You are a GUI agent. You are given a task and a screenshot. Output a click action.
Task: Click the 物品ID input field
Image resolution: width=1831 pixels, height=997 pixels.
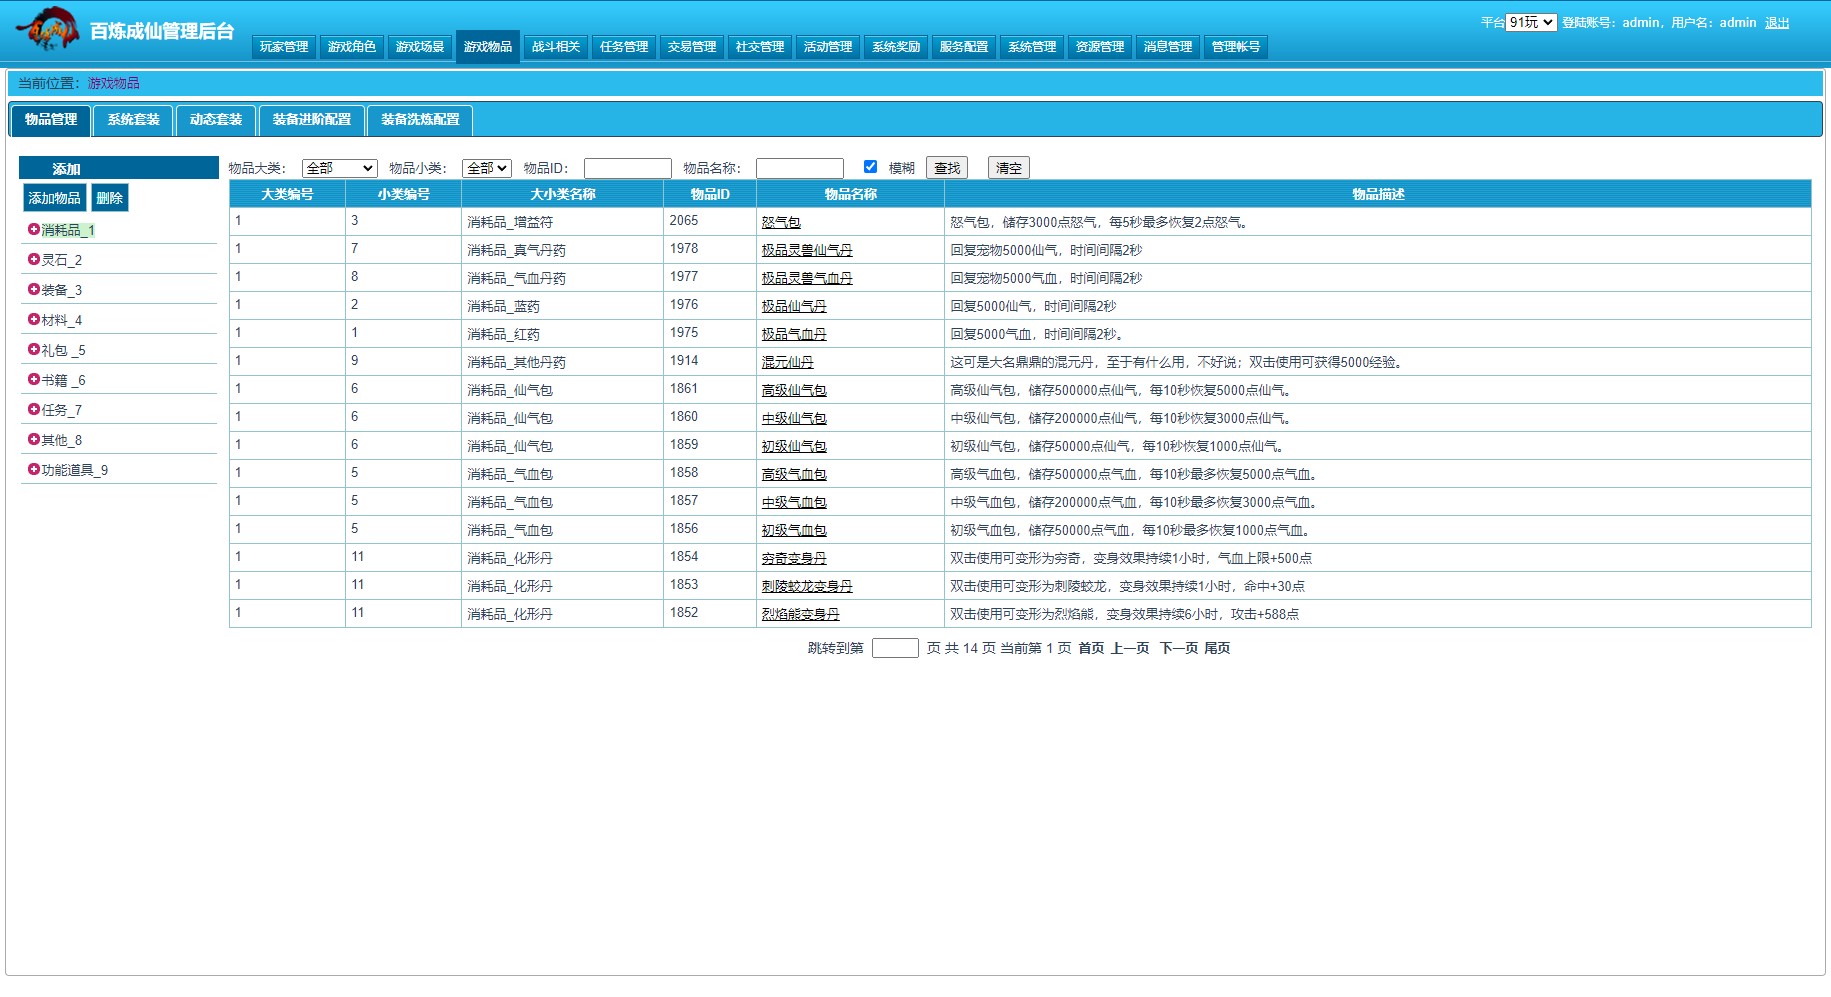pos(627,168)
